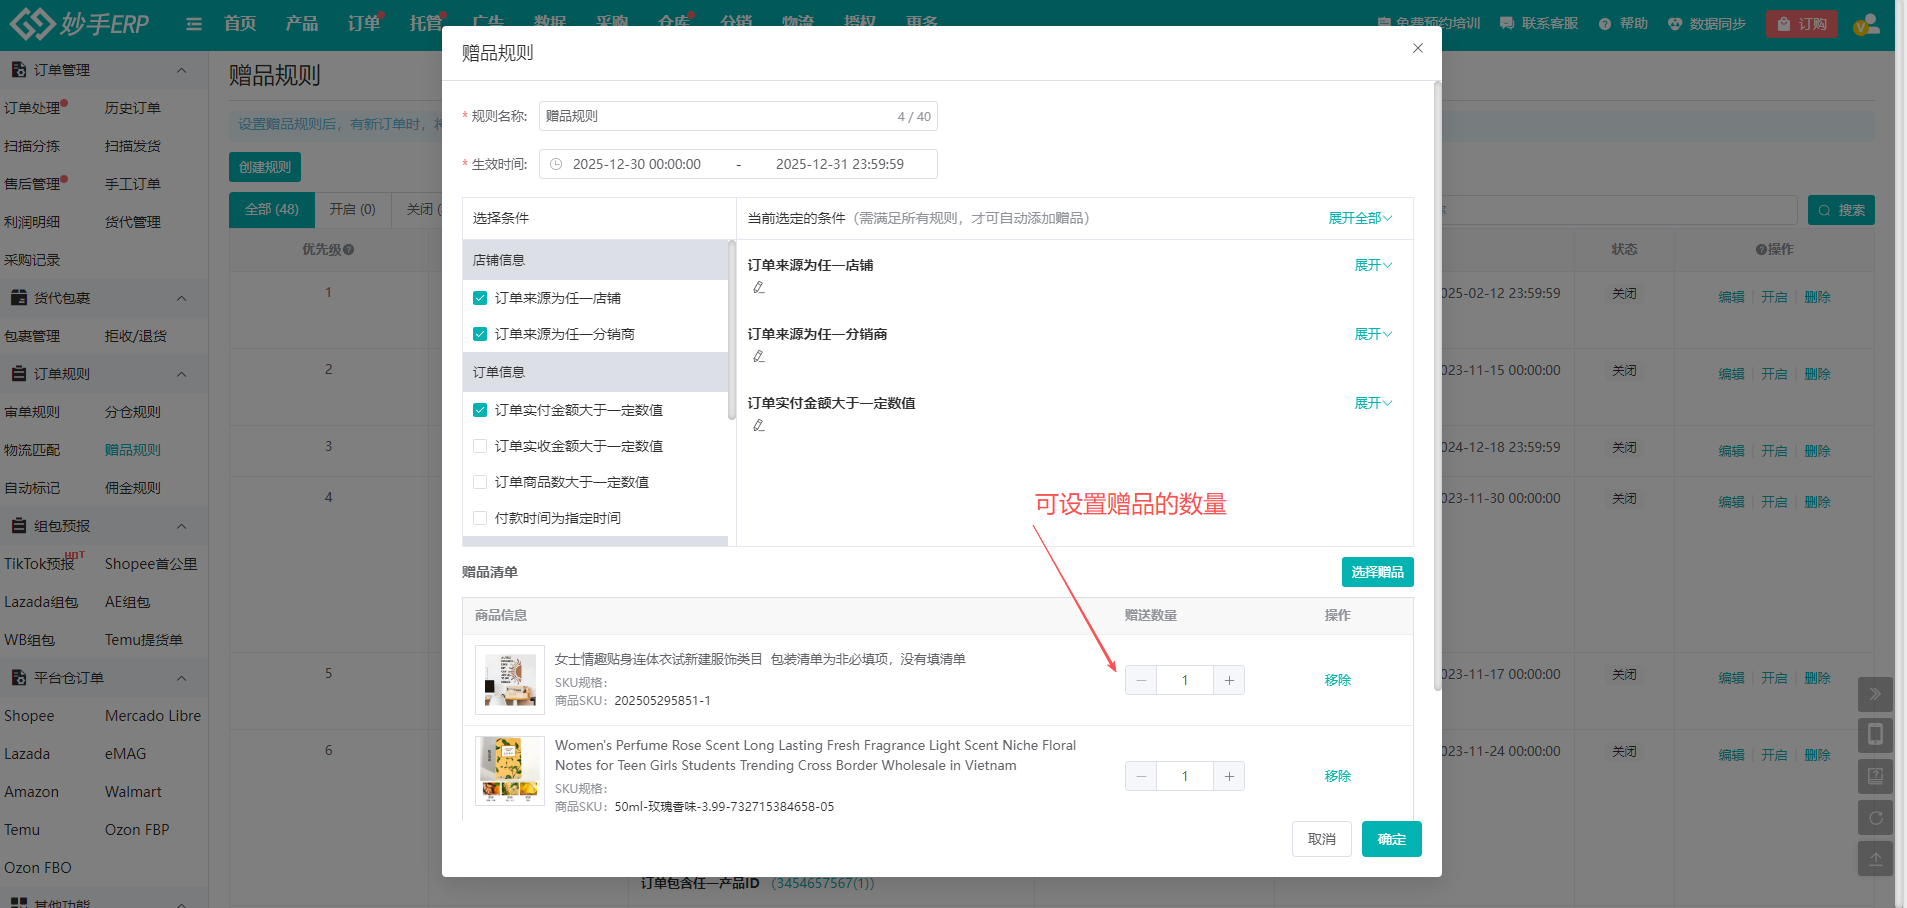Collapse the 订单规则 sidebar group

pyautogui.click(x=181, y=373)
